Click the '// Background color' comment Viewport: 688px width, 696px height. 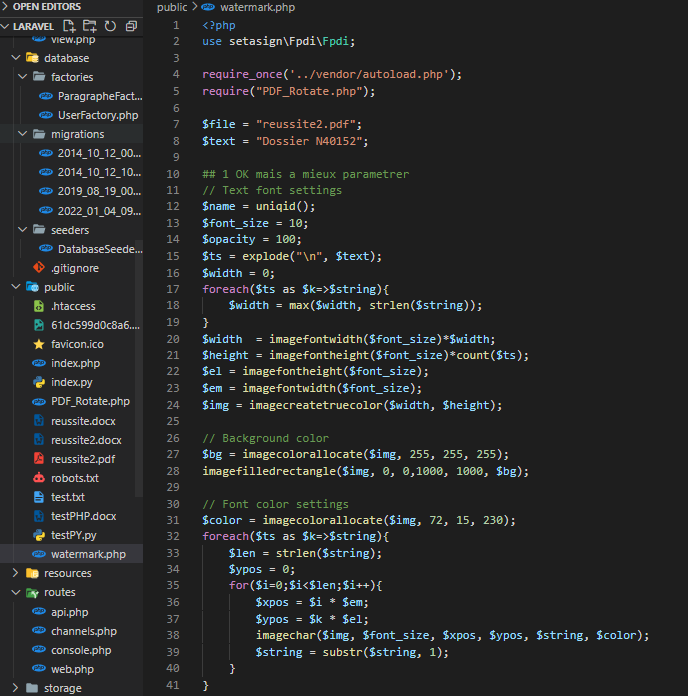pyautogui.click(x=265, y=438)
